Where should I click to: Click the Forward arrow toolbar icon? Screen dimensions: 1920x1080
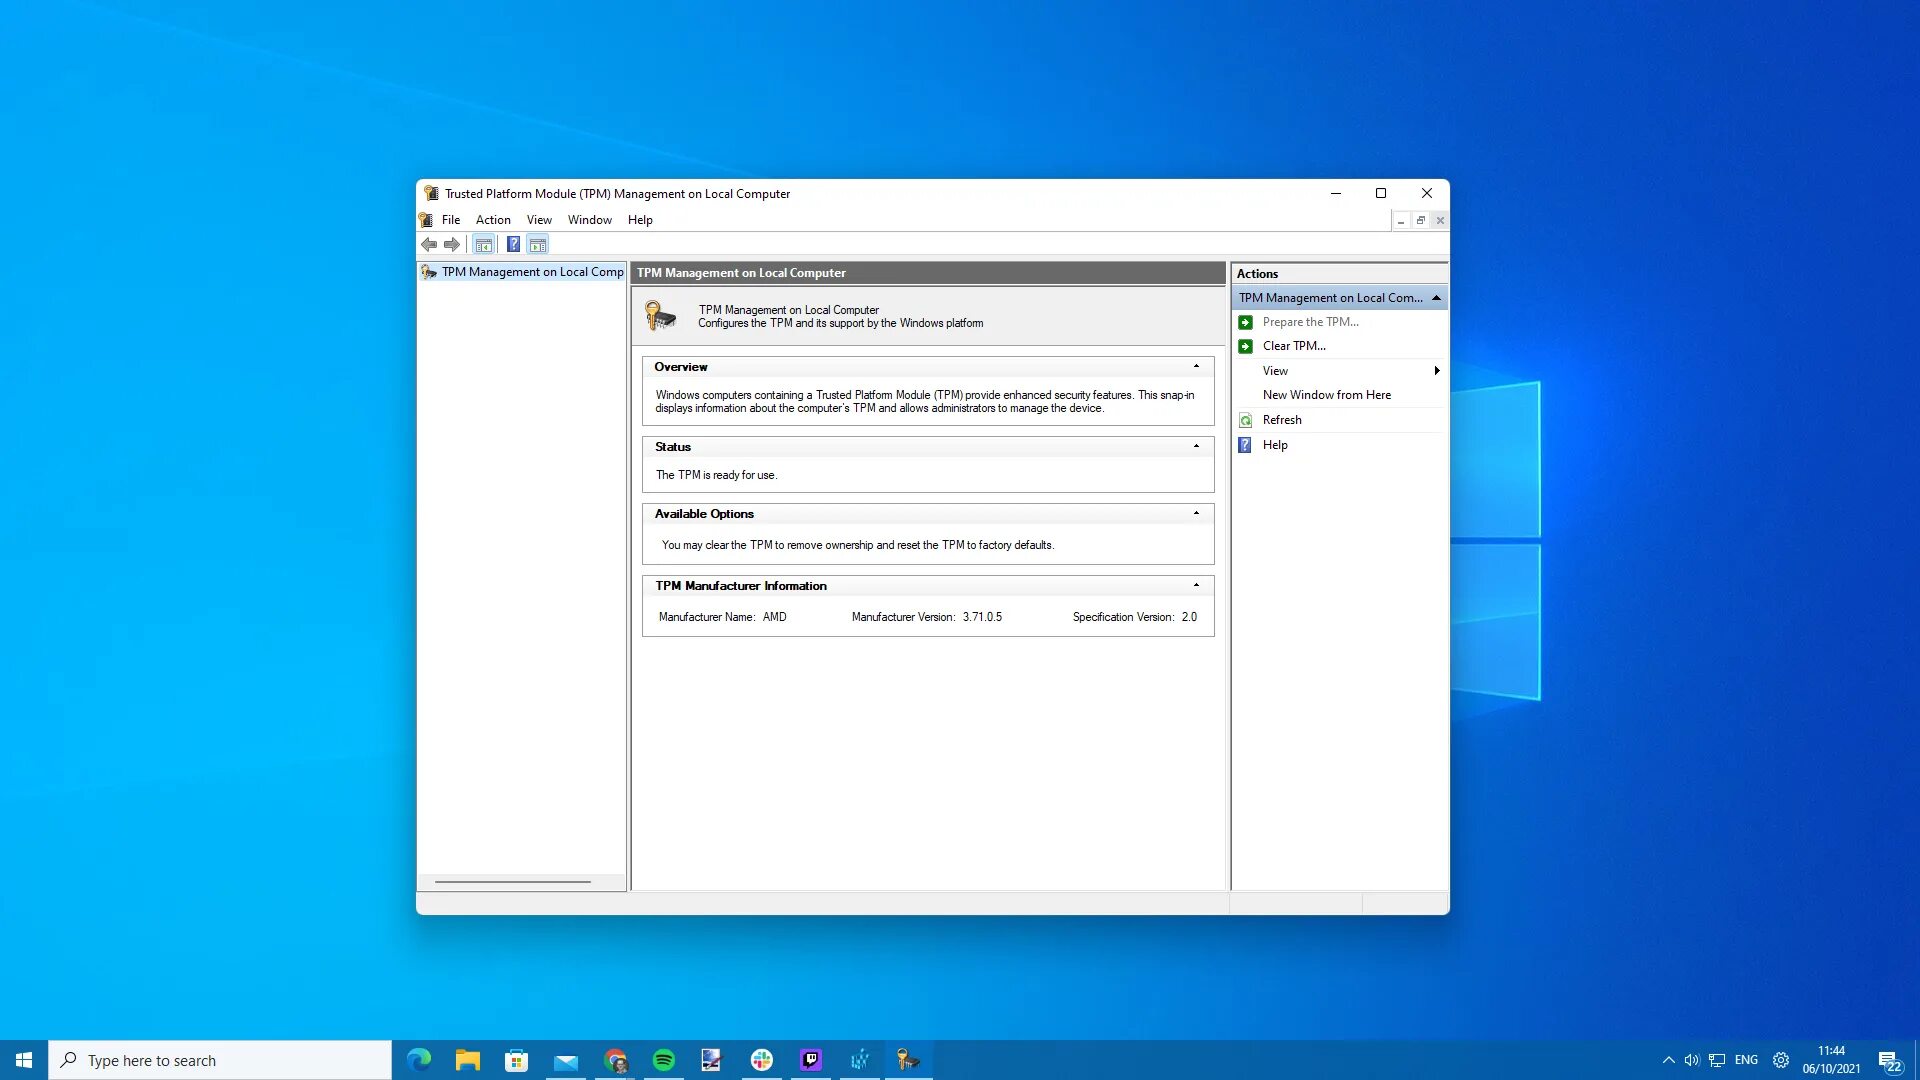(x=452, y=244)
